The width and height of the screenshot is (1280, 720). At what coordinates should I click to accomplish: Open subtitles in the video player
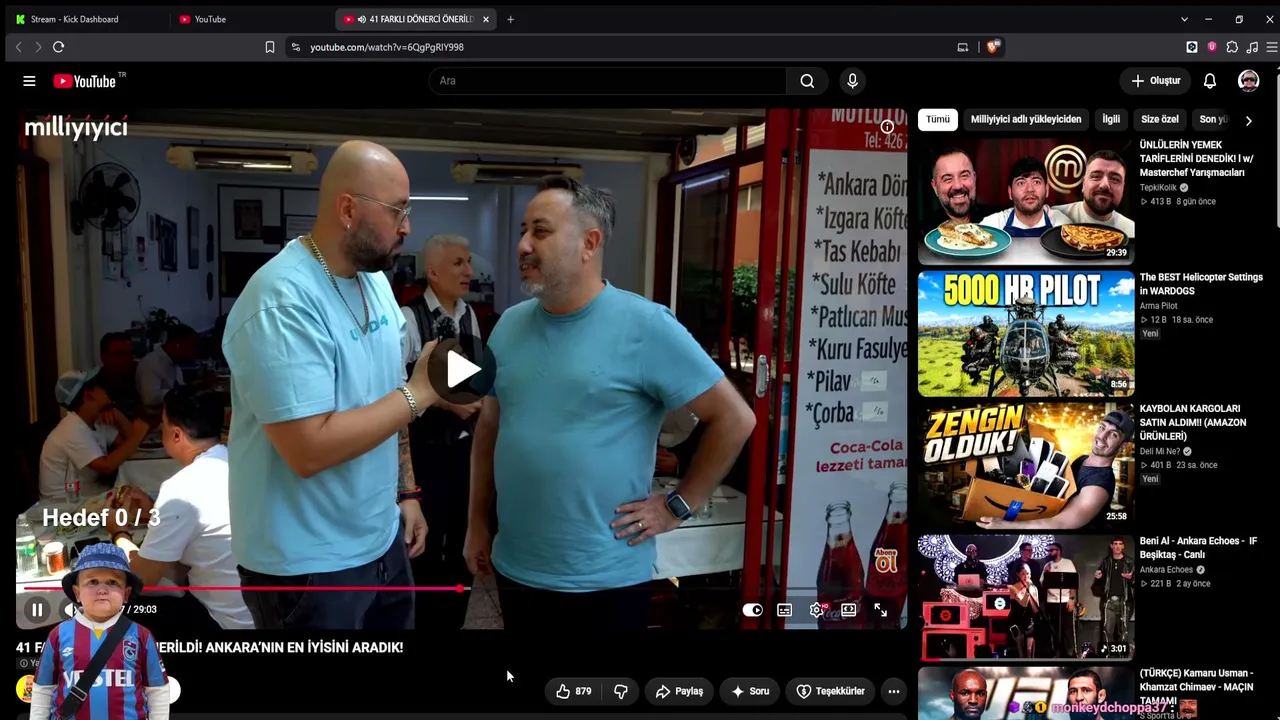[785, 610]
